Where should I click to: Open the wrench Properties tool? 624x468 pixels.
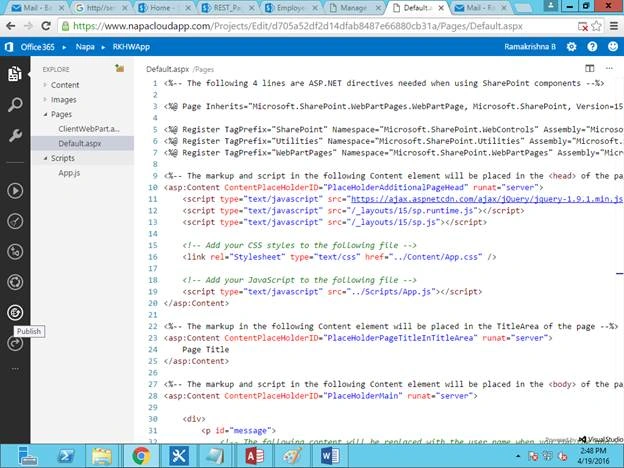click(x=15, y=136)
